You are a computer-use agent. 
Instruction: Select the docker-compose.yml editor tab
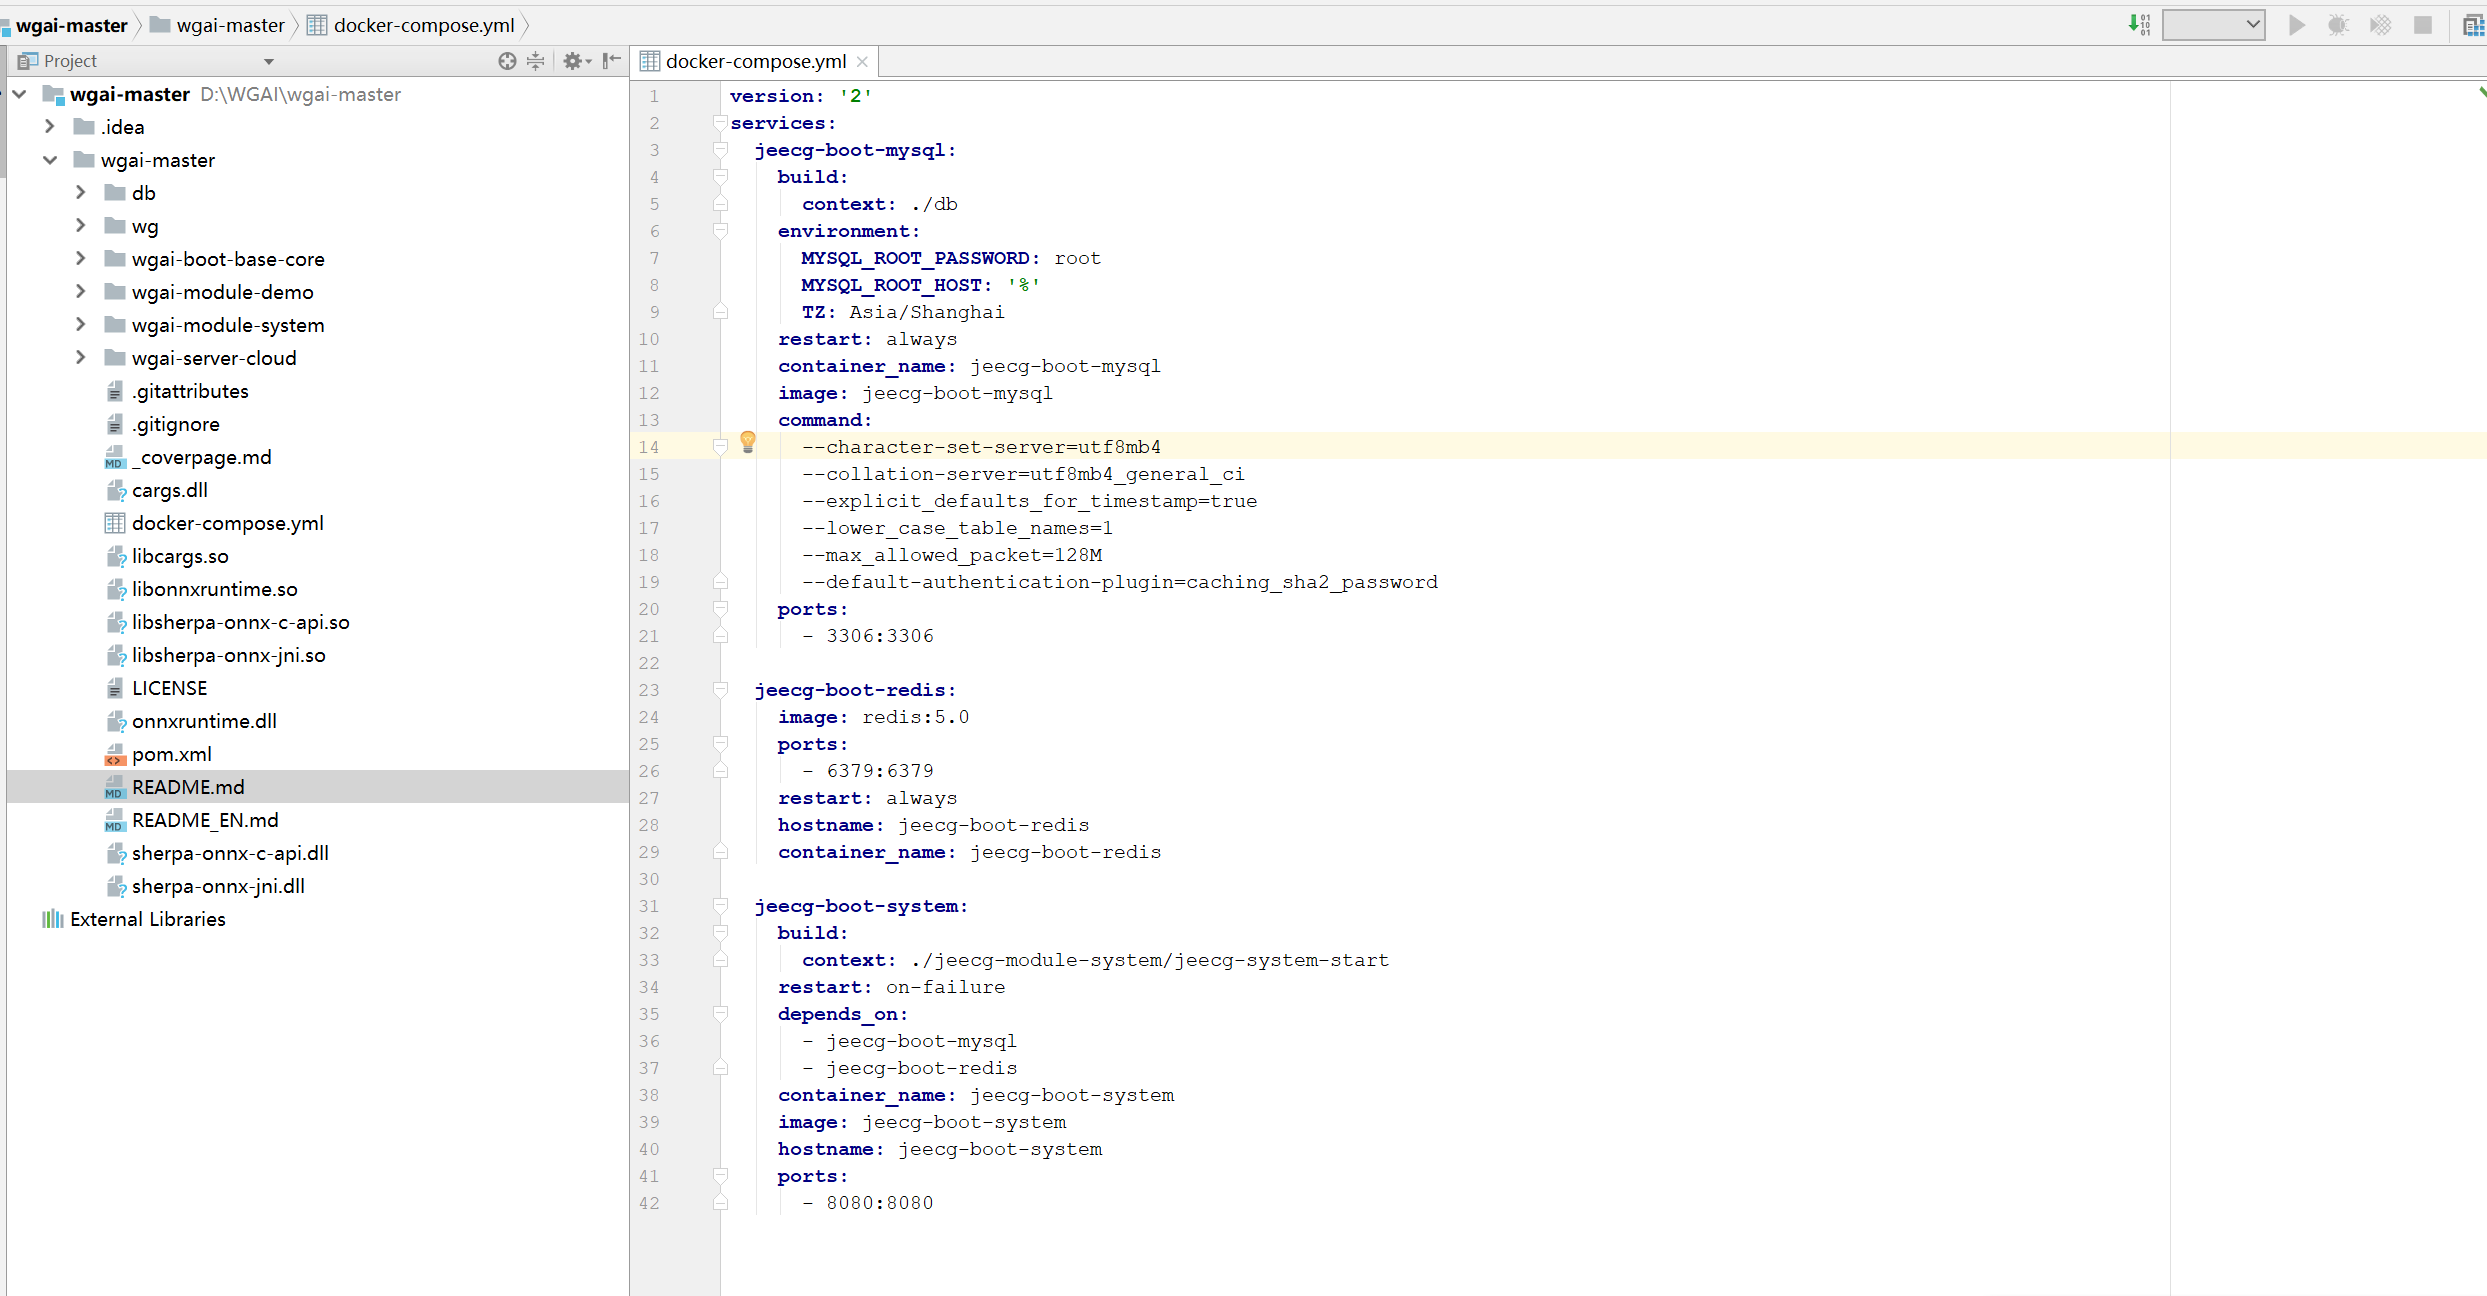click(x=755, y=62)
